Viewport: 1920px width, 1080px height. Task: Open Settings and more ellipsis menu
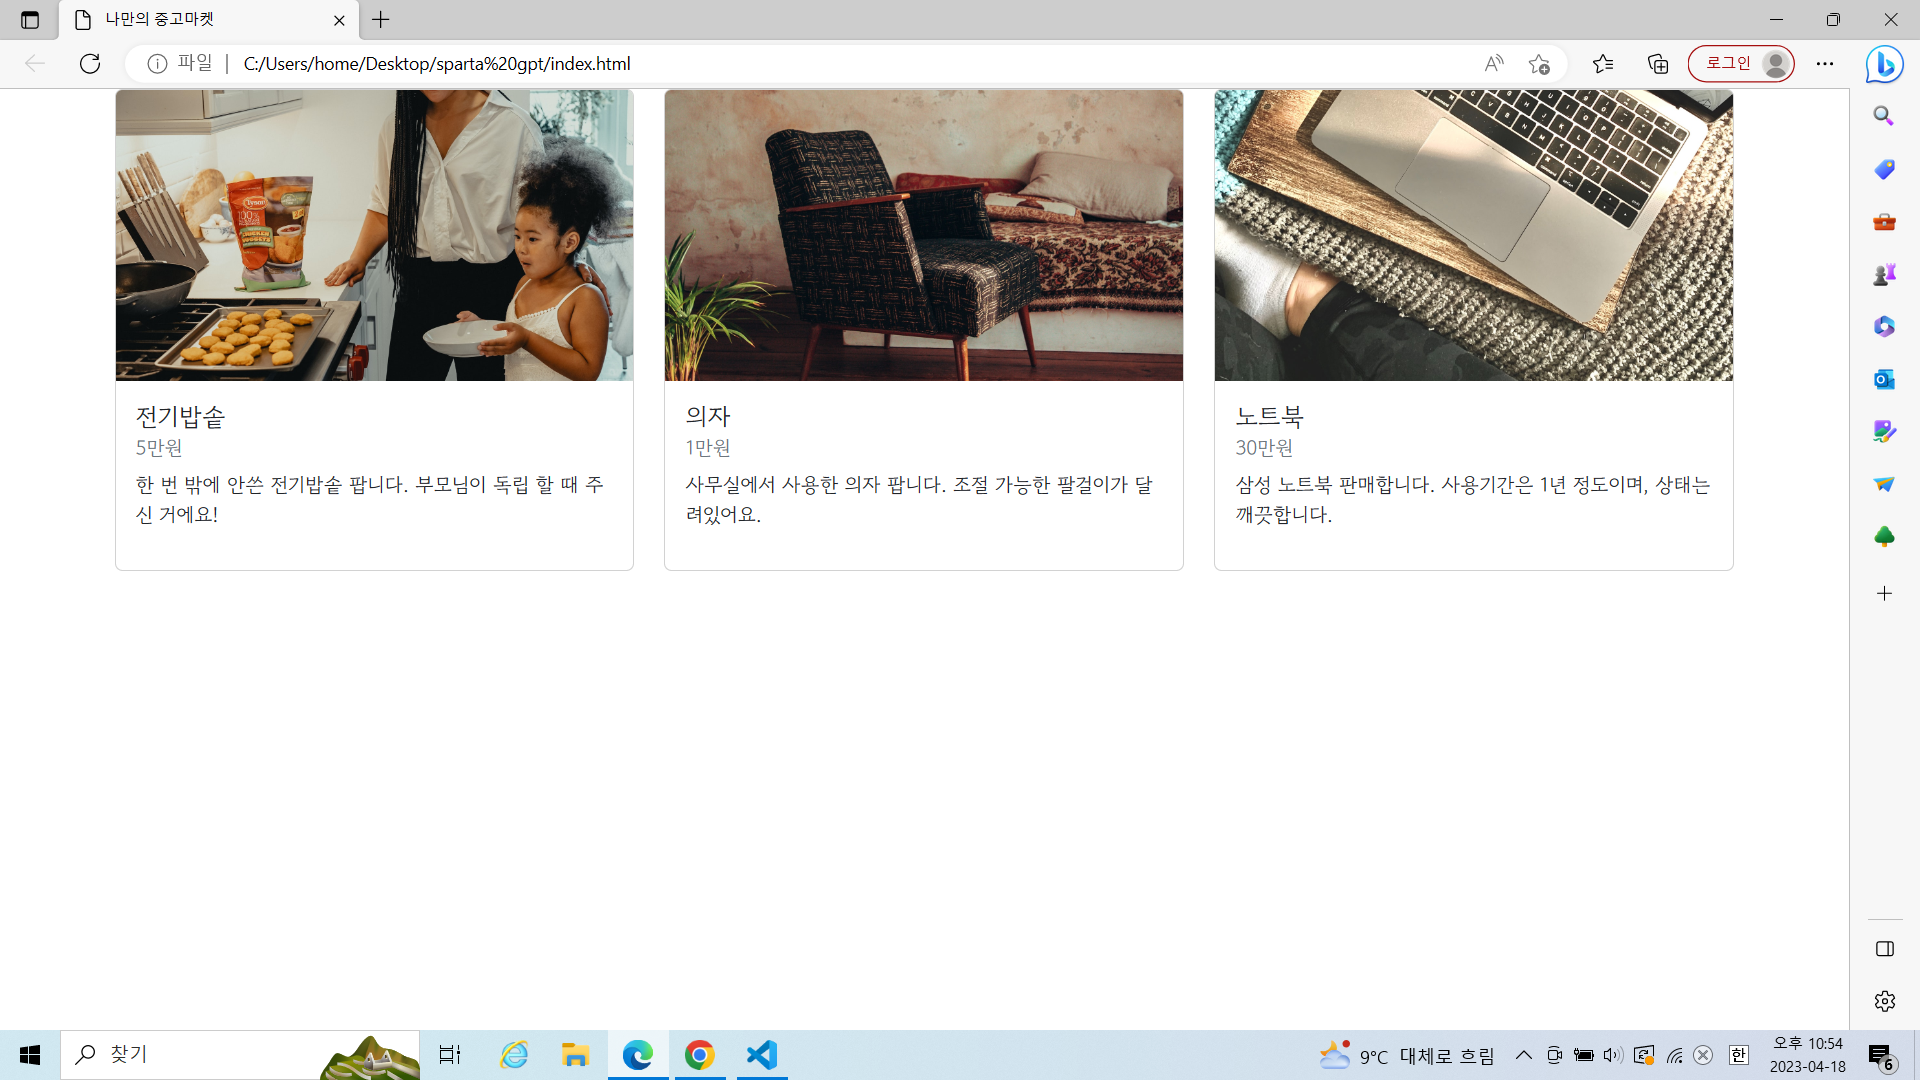click(x=1825, y=64)
